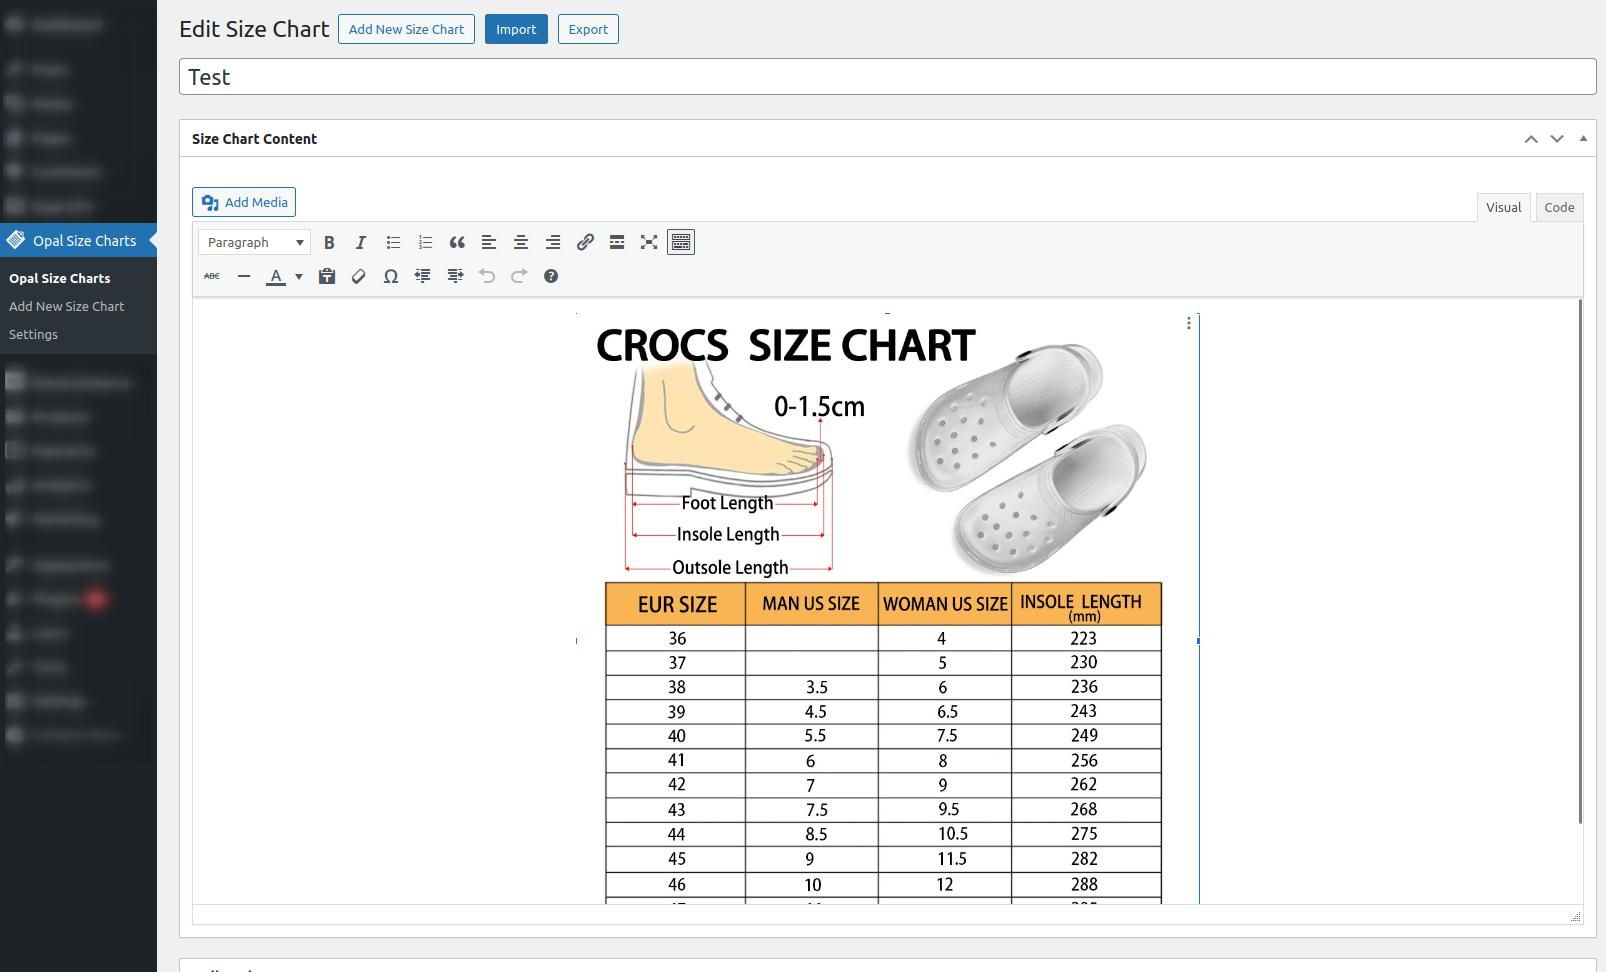Apply the text color button
Screen dimensions: 1606x972
click(x=276, y=276)
